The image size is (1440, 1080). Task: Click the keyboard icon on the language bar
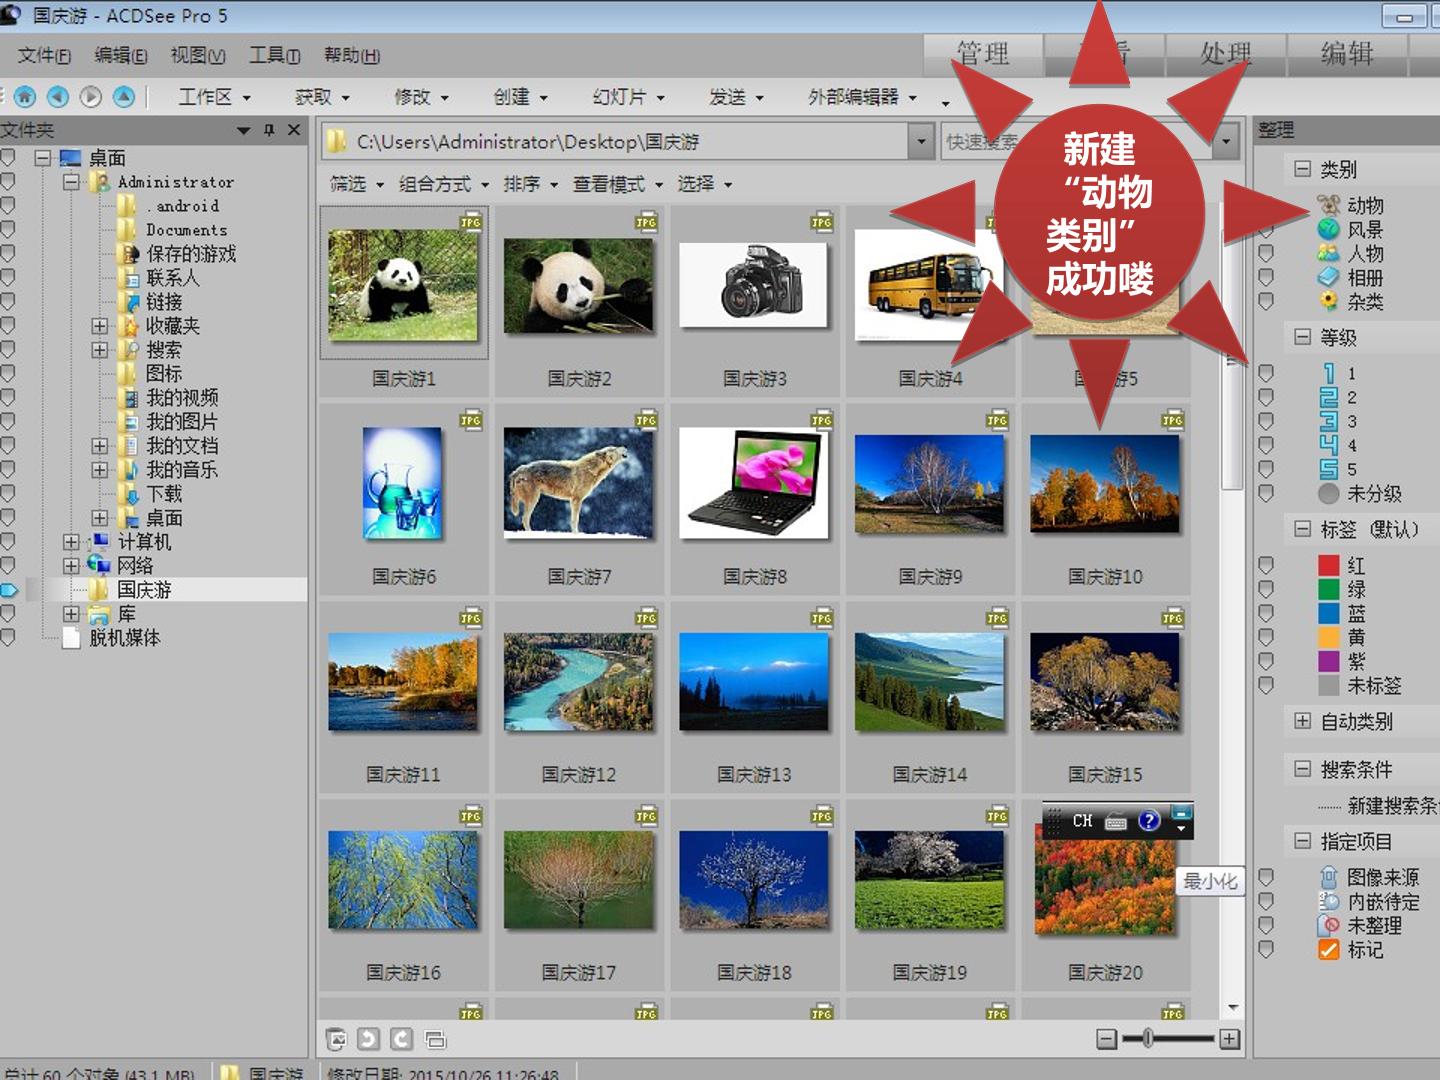pyautogui.click(x=1116, y=822)
